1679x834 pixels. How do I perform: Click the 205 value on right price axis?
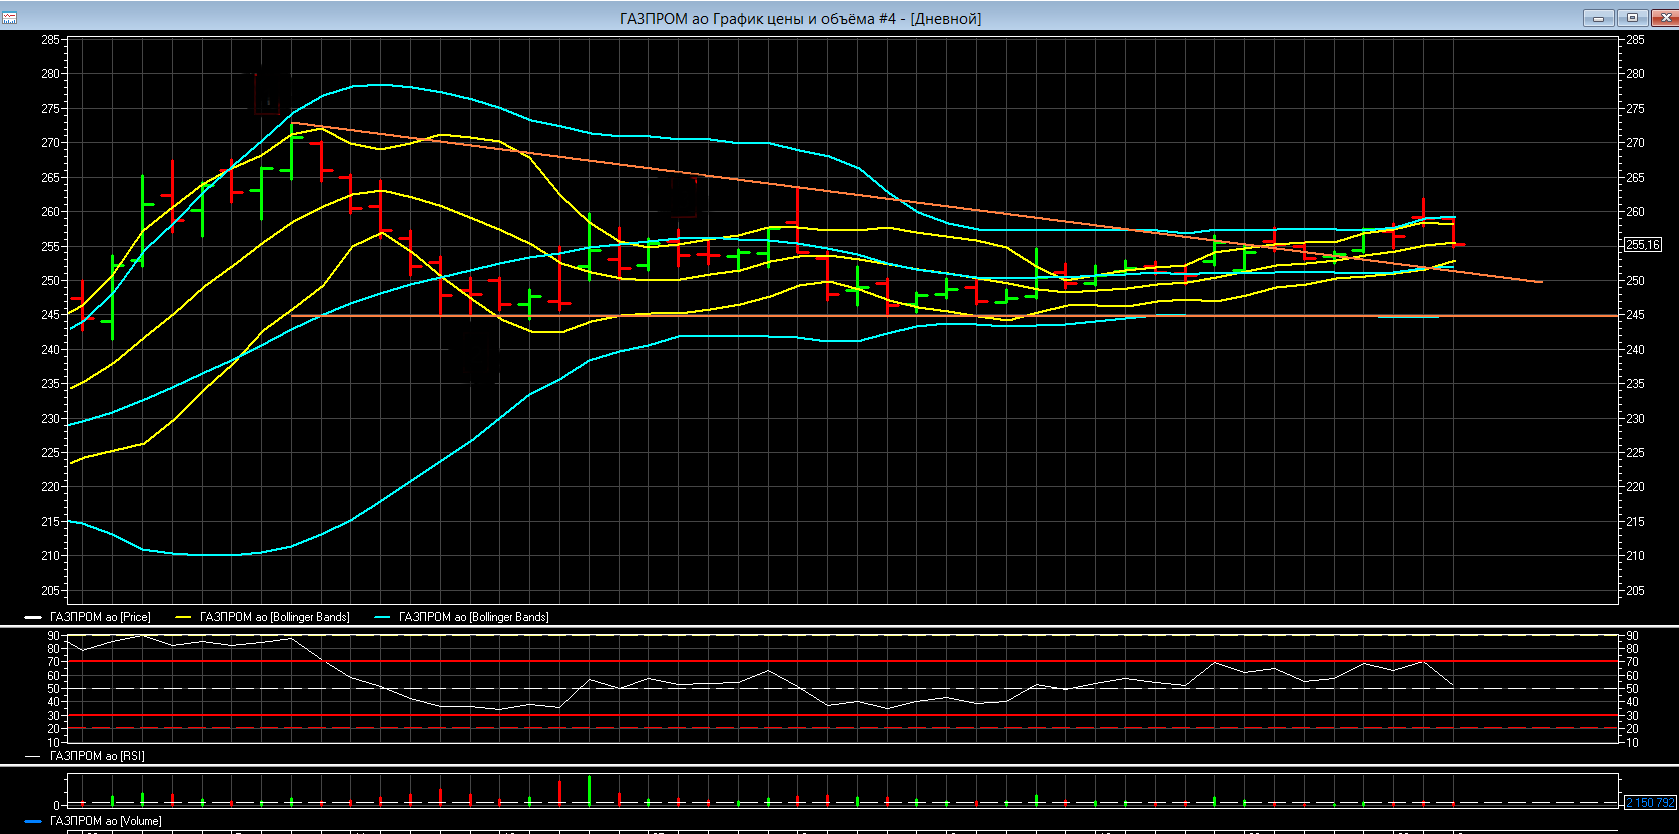coord(1635,590)
